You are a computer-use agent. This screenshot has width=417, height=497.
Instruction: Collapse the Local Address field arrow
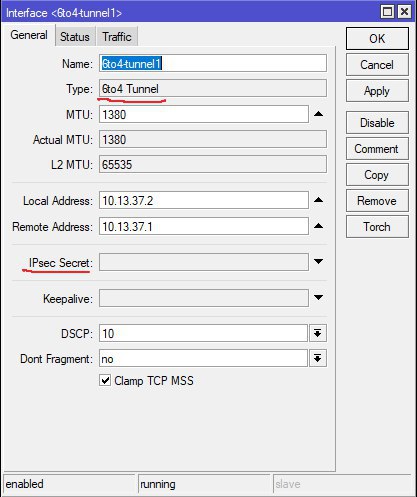319,200
